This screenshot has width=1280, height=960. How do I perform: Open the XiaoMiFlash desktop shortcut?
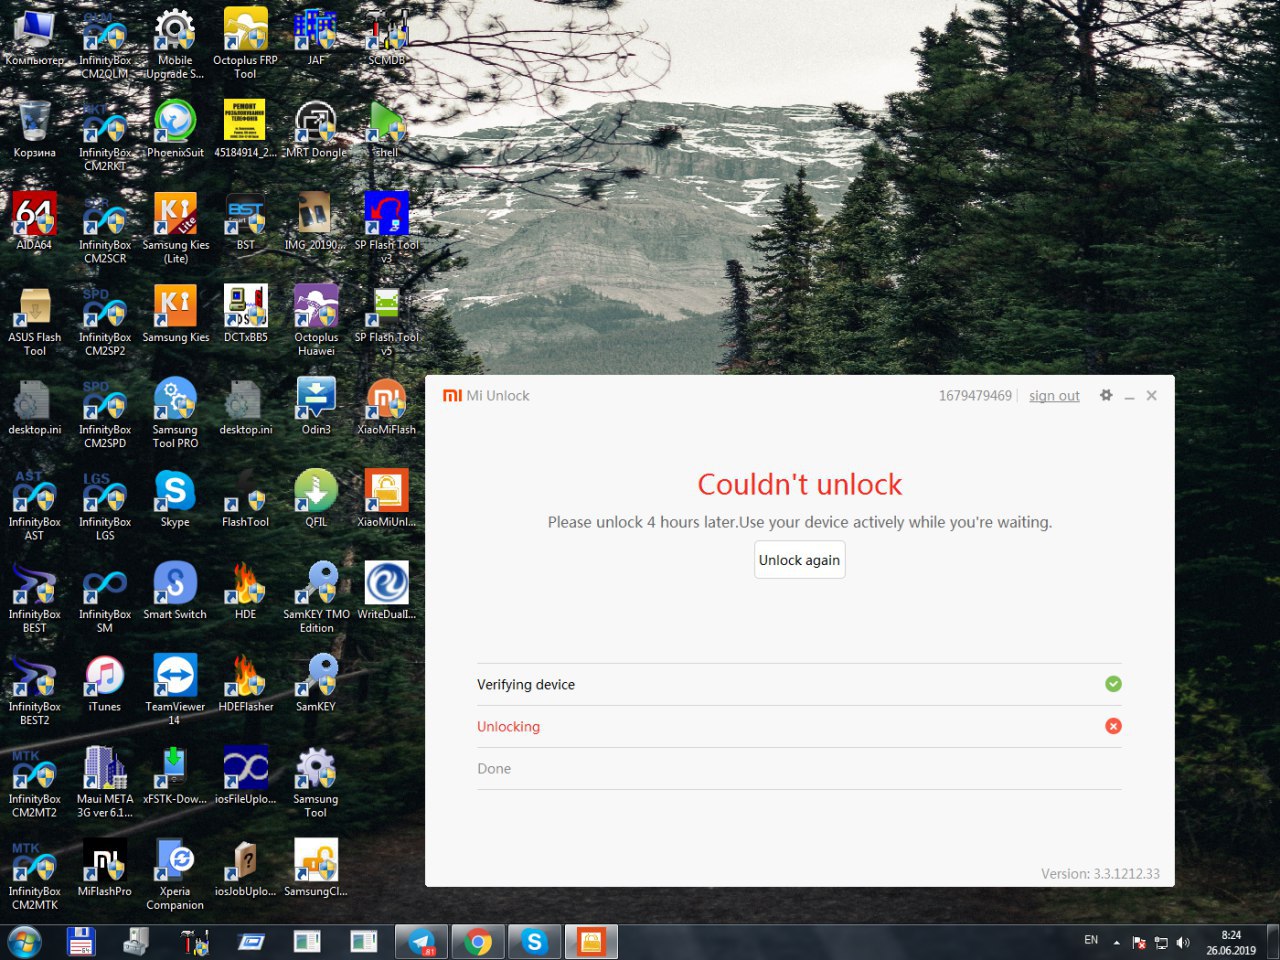(x=386, y=407)
